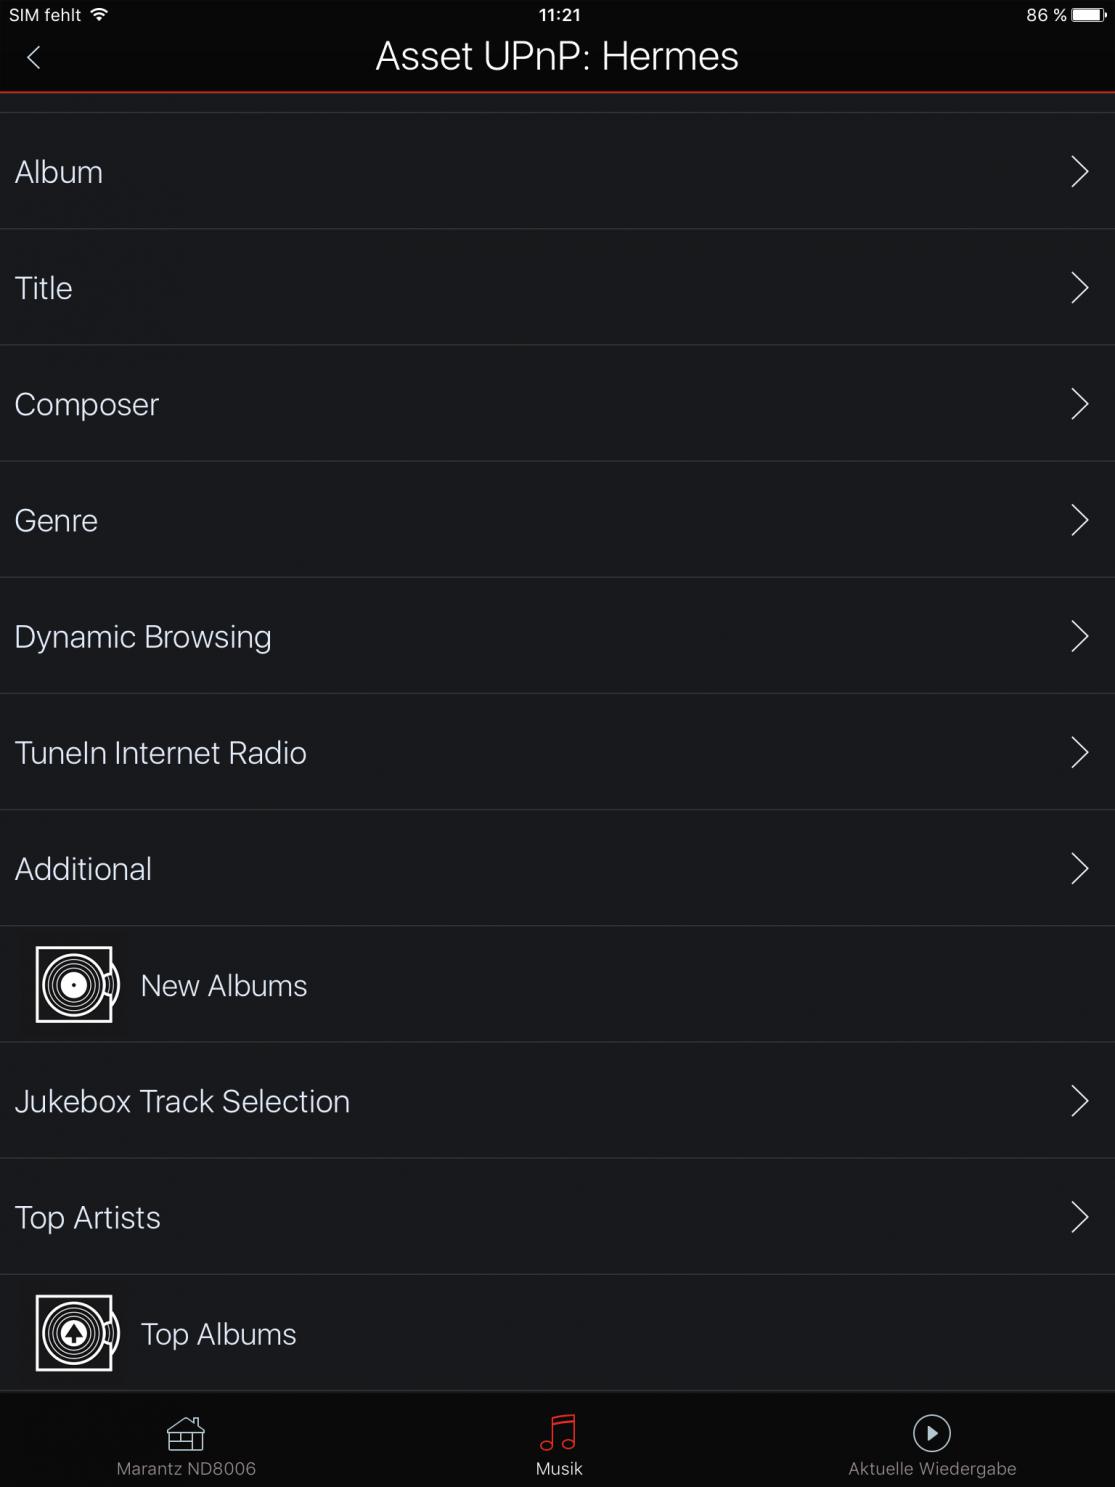Open Genre via its chevron

[x=1079, y=520]
